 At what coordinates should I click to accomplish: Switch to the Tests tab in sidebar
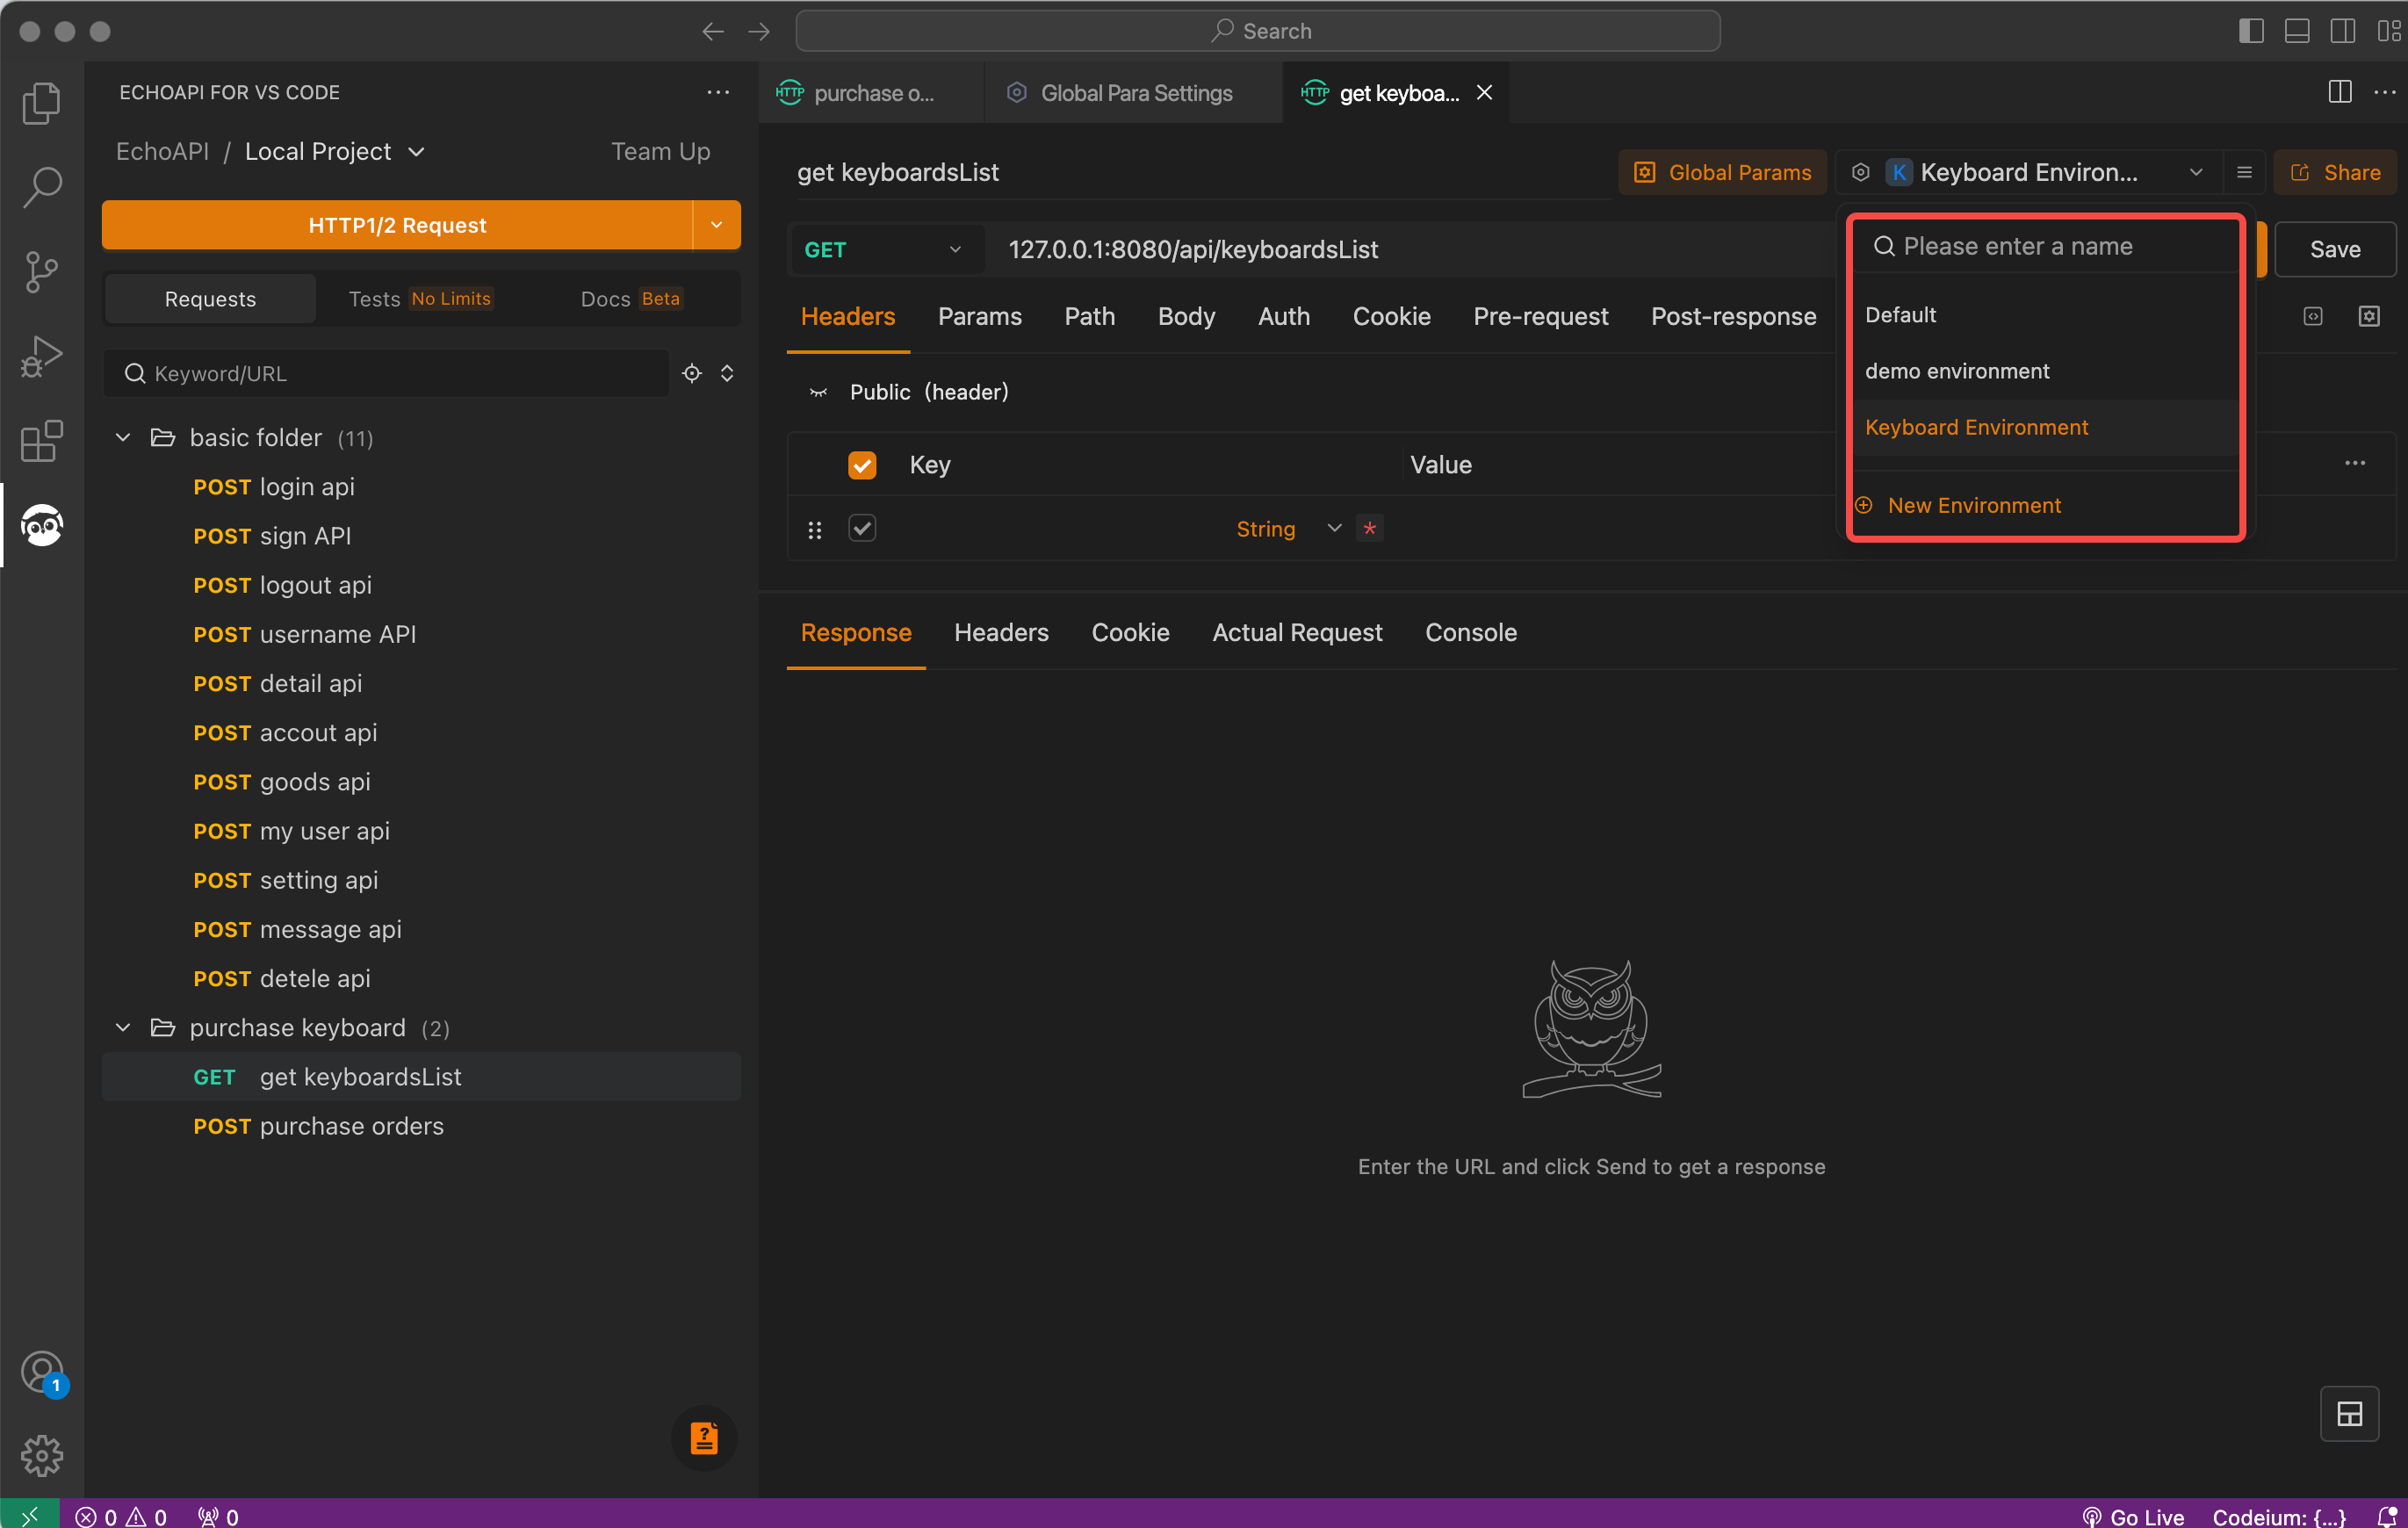tap(420, 299)
